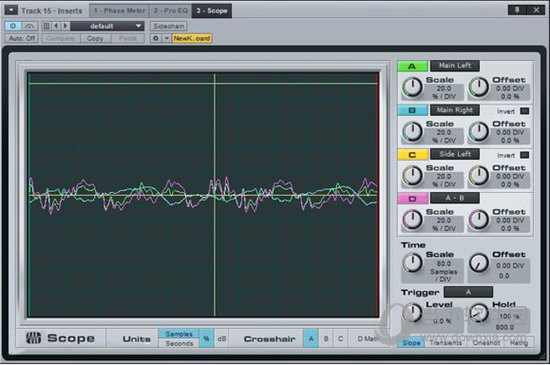The width and height of the screenshot is (550, 365).
Task: Switch to the 2 - Pro EQ tab
Action: coord(170,11)
